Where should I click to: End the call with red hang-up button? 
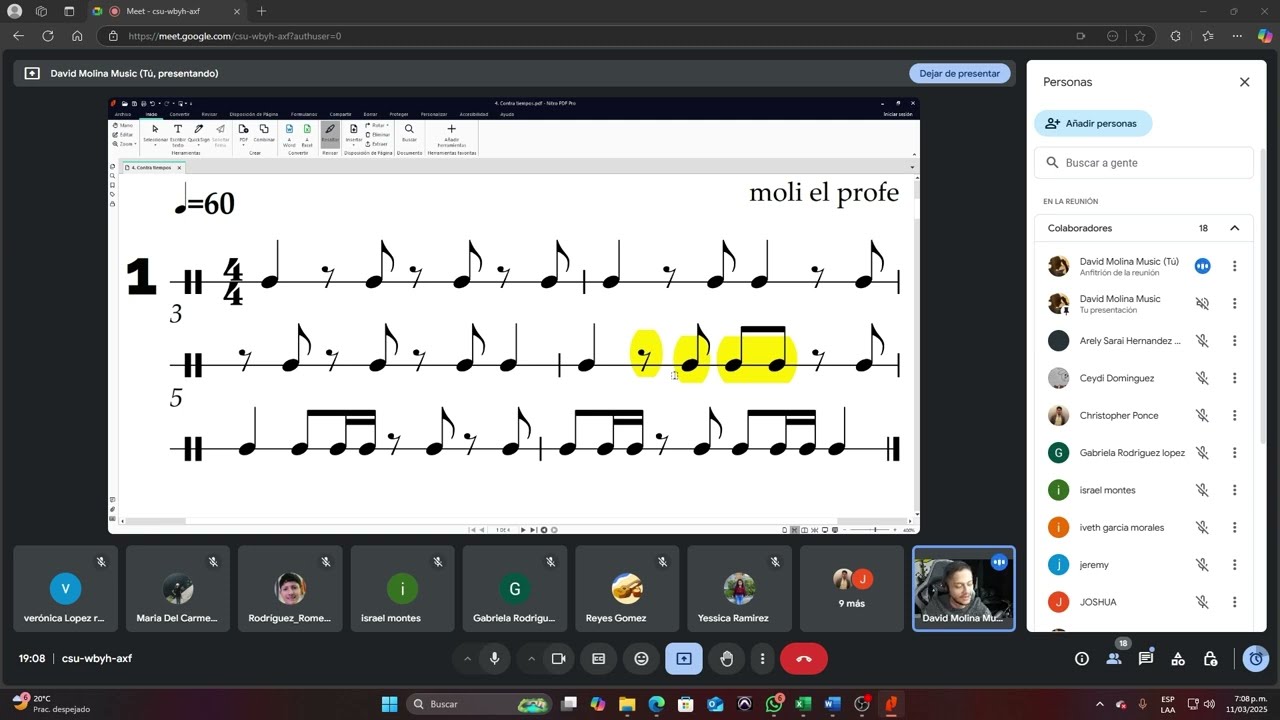tap(803, 659)
